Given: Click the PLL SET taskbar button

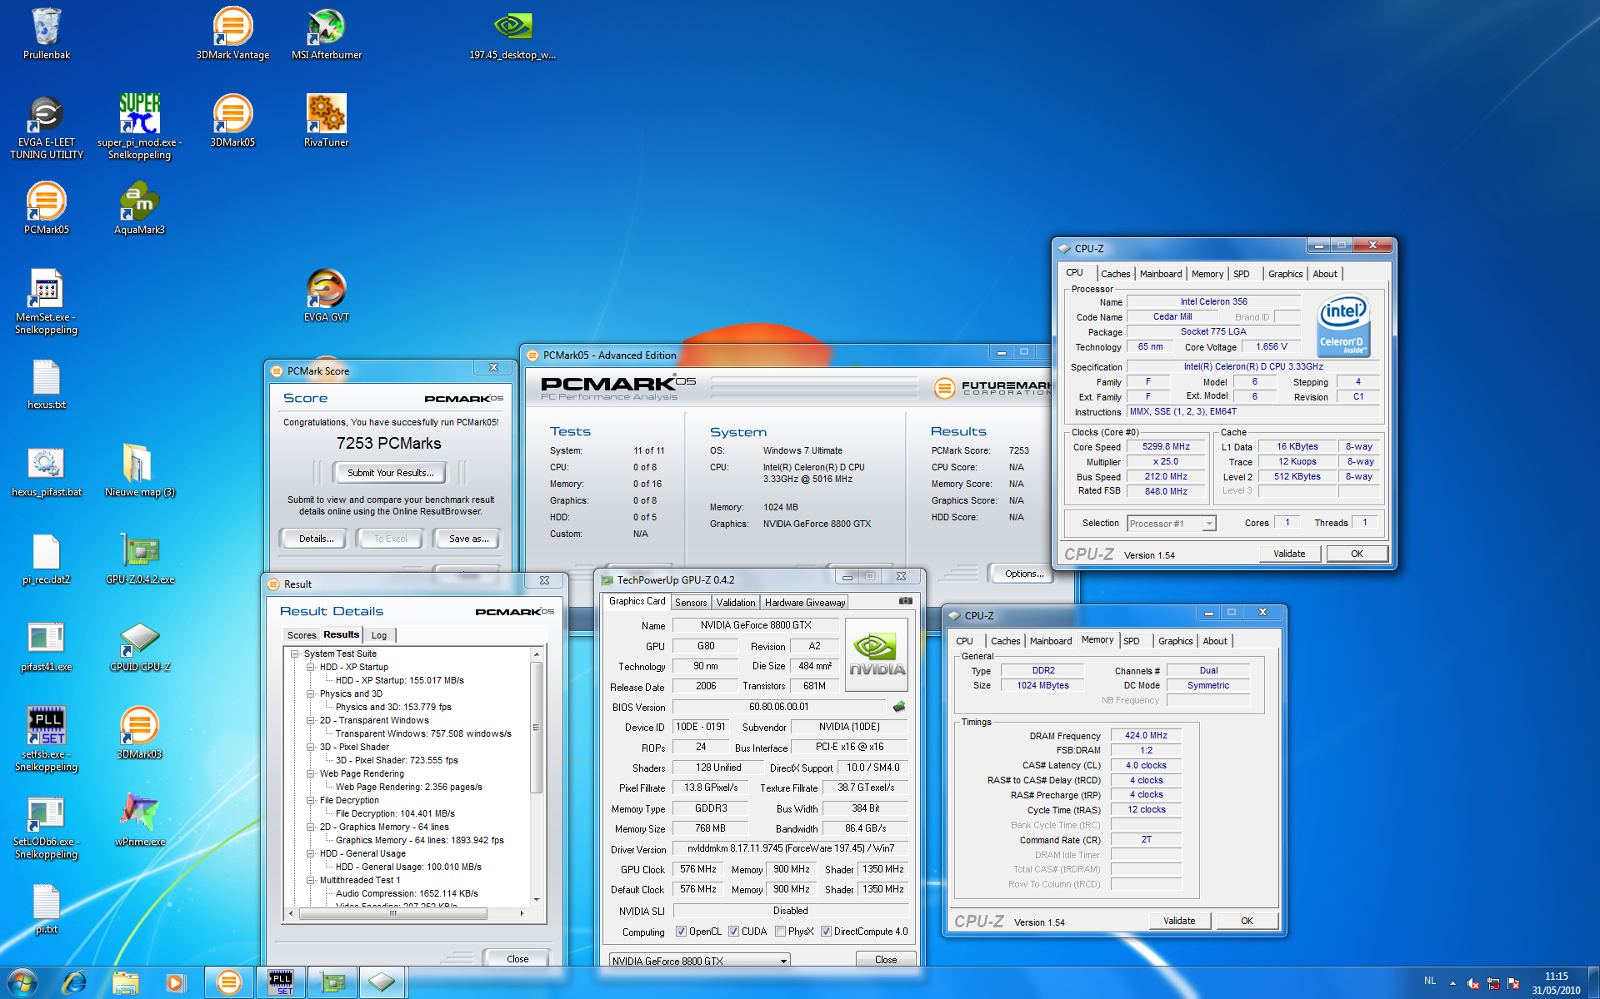Looking at the screenshot, I should click(281, 983).
